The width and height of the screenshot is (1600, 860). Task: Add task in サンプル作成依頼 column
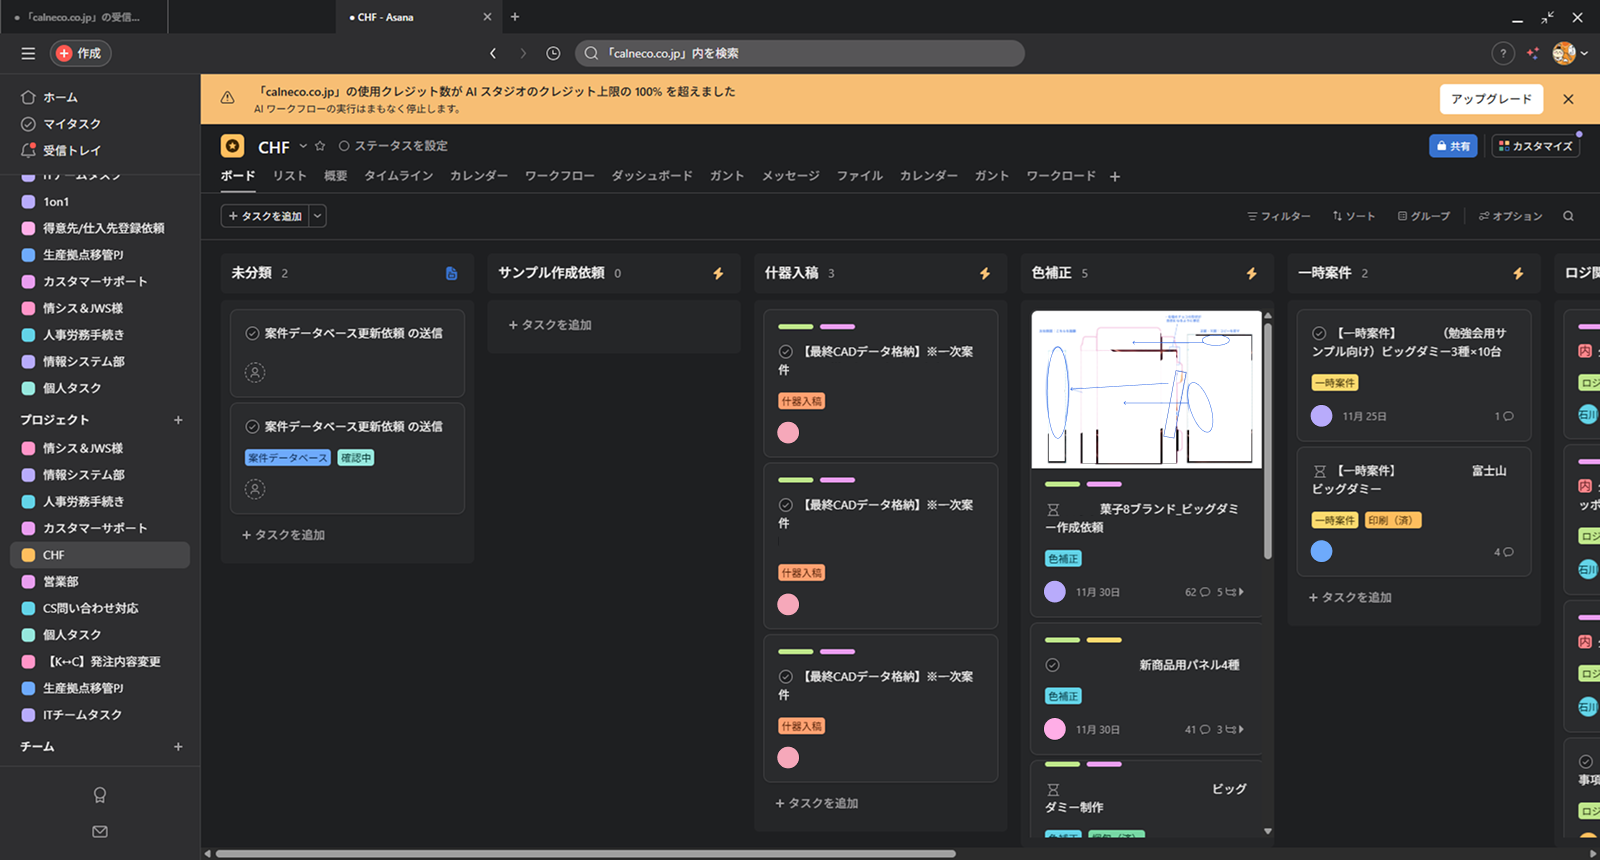tap(550, 325)
